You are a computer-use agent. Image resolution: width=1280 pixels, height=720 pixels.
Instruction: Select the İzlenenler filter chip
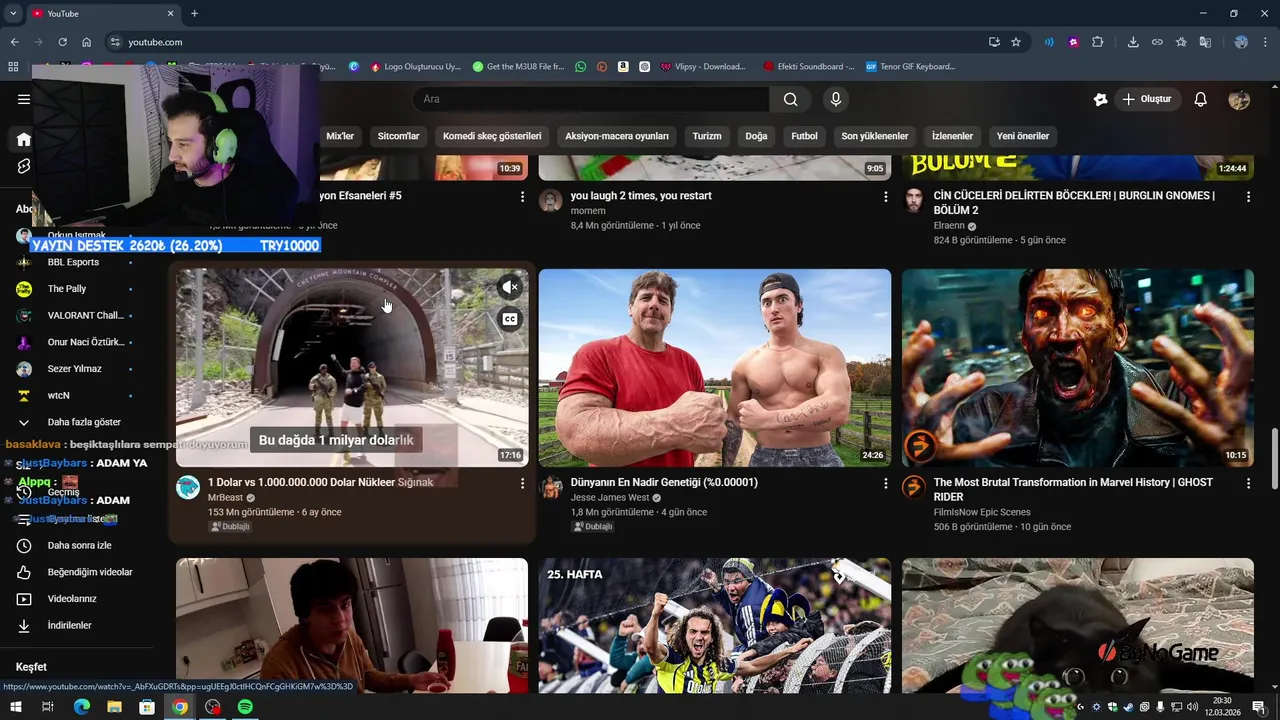952,136
